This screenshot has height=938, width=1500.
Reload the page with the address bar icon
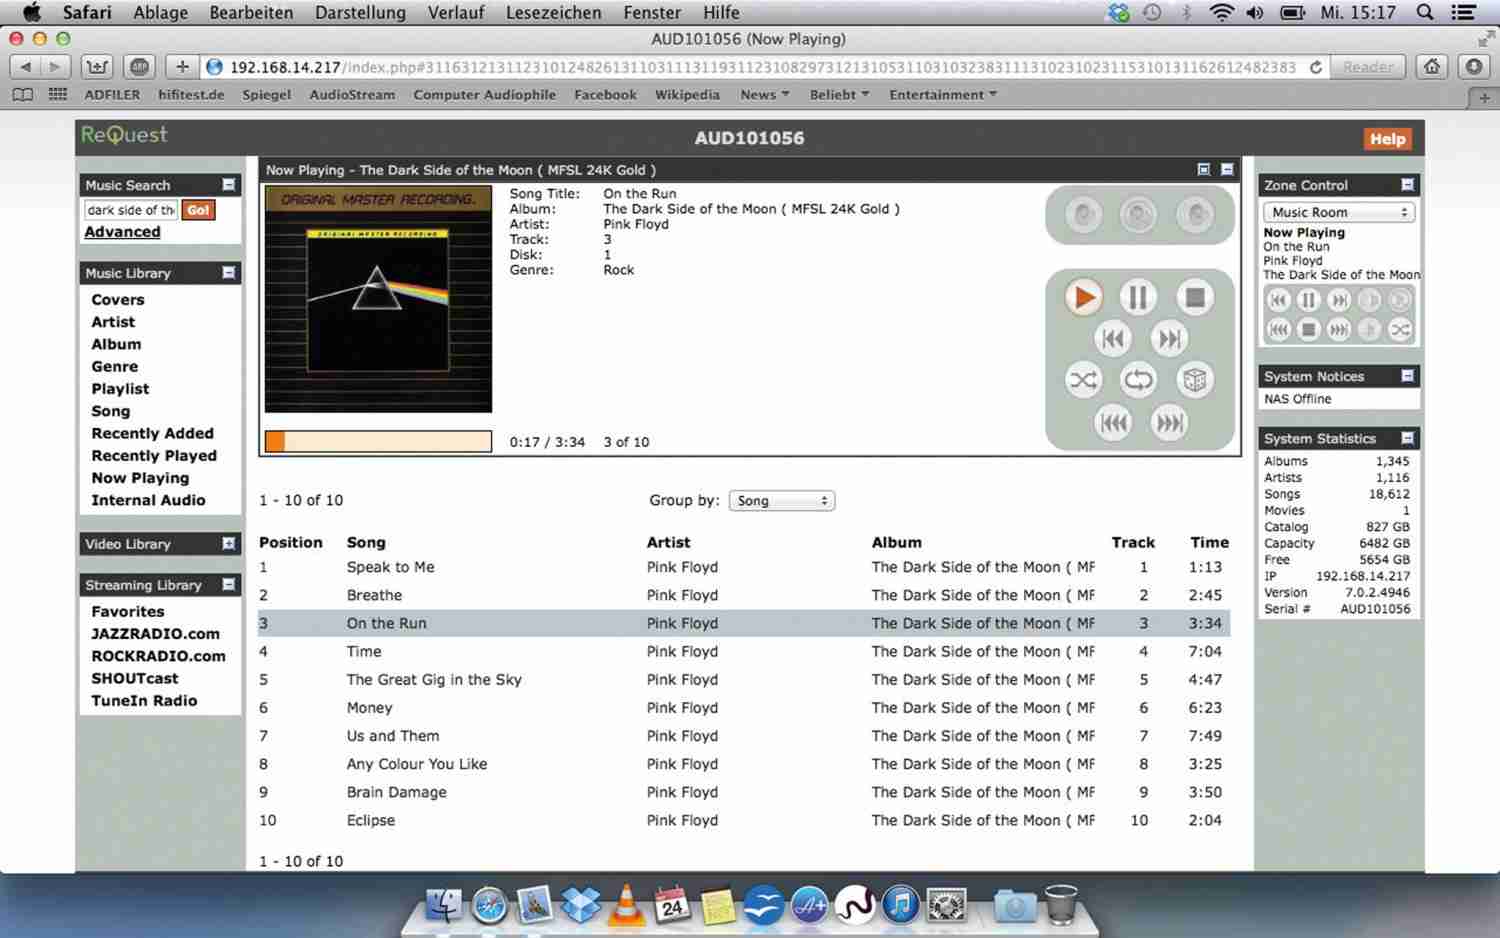(x=1316, y=67)
